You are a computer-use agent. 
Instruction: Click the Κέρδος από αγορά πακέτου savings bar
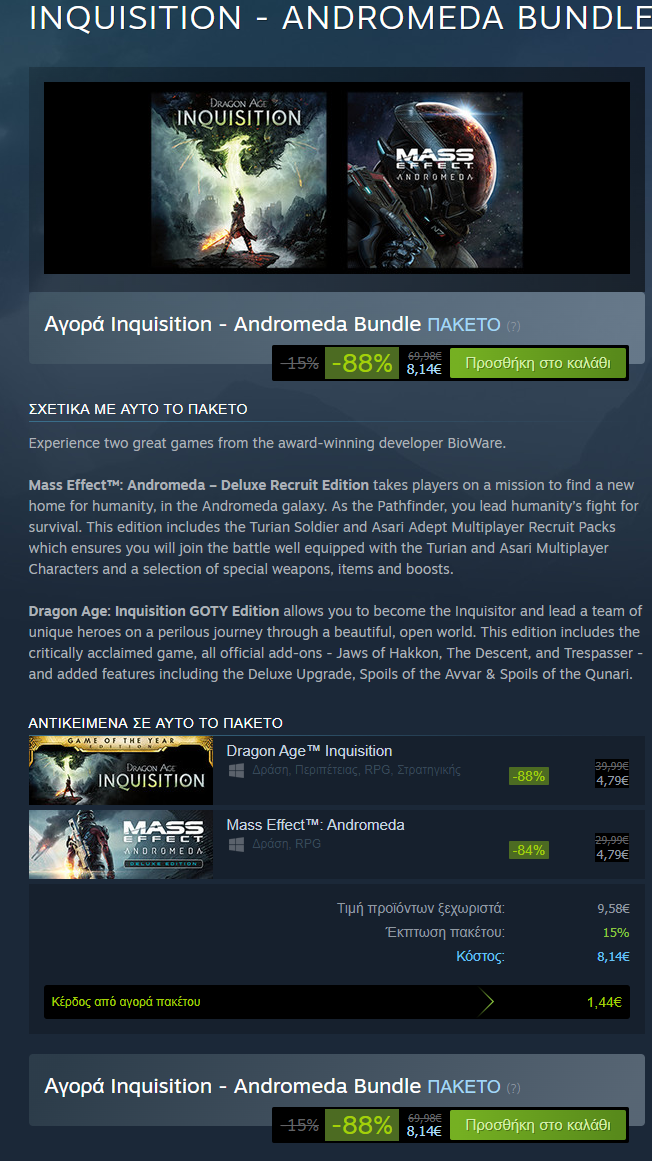pos(337,1002)
